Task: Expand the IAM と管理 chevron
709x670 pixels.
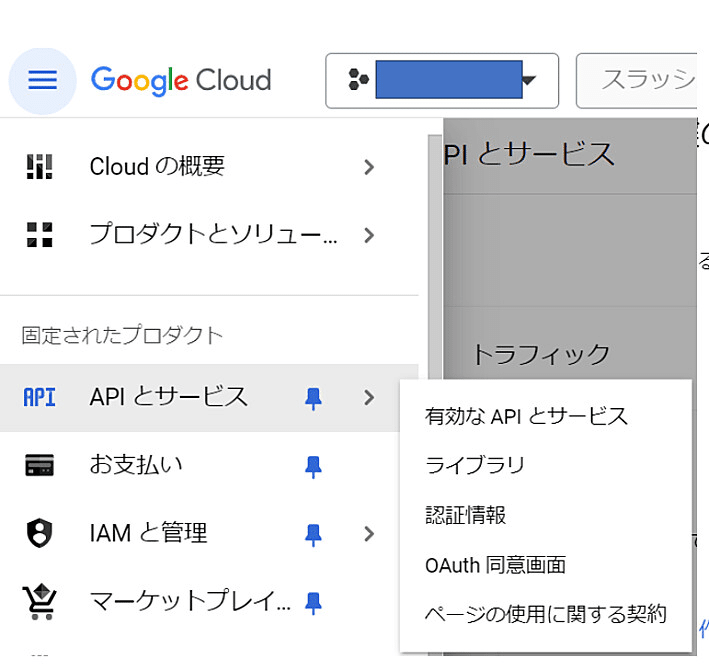Action: coord(369,534)
